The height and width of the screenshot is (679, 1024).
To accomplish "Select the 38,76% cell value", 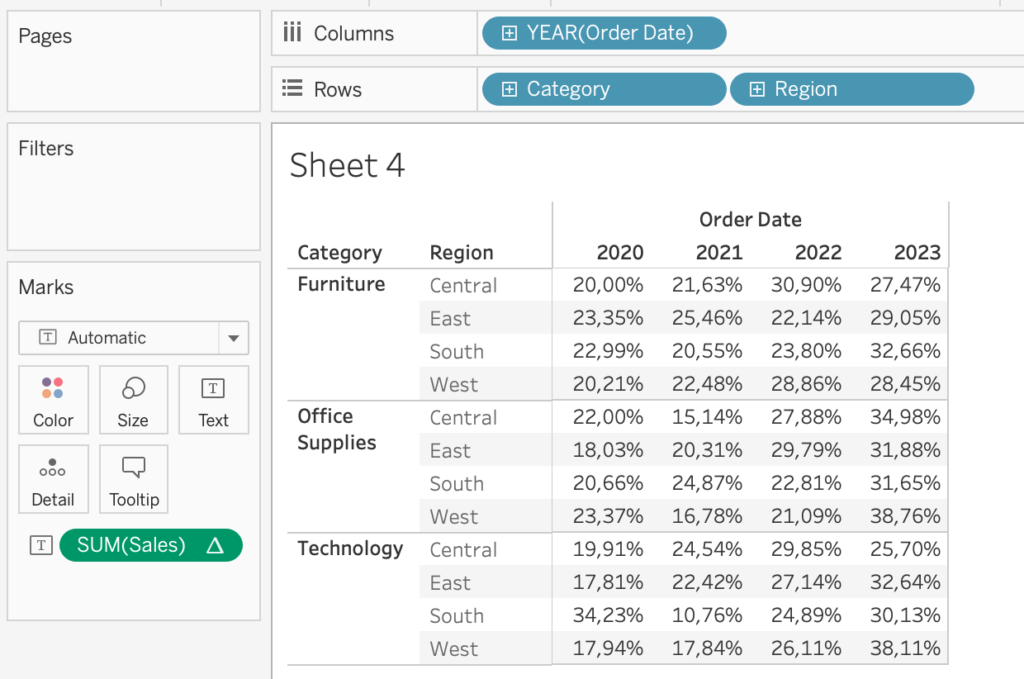I will [905, 516].
